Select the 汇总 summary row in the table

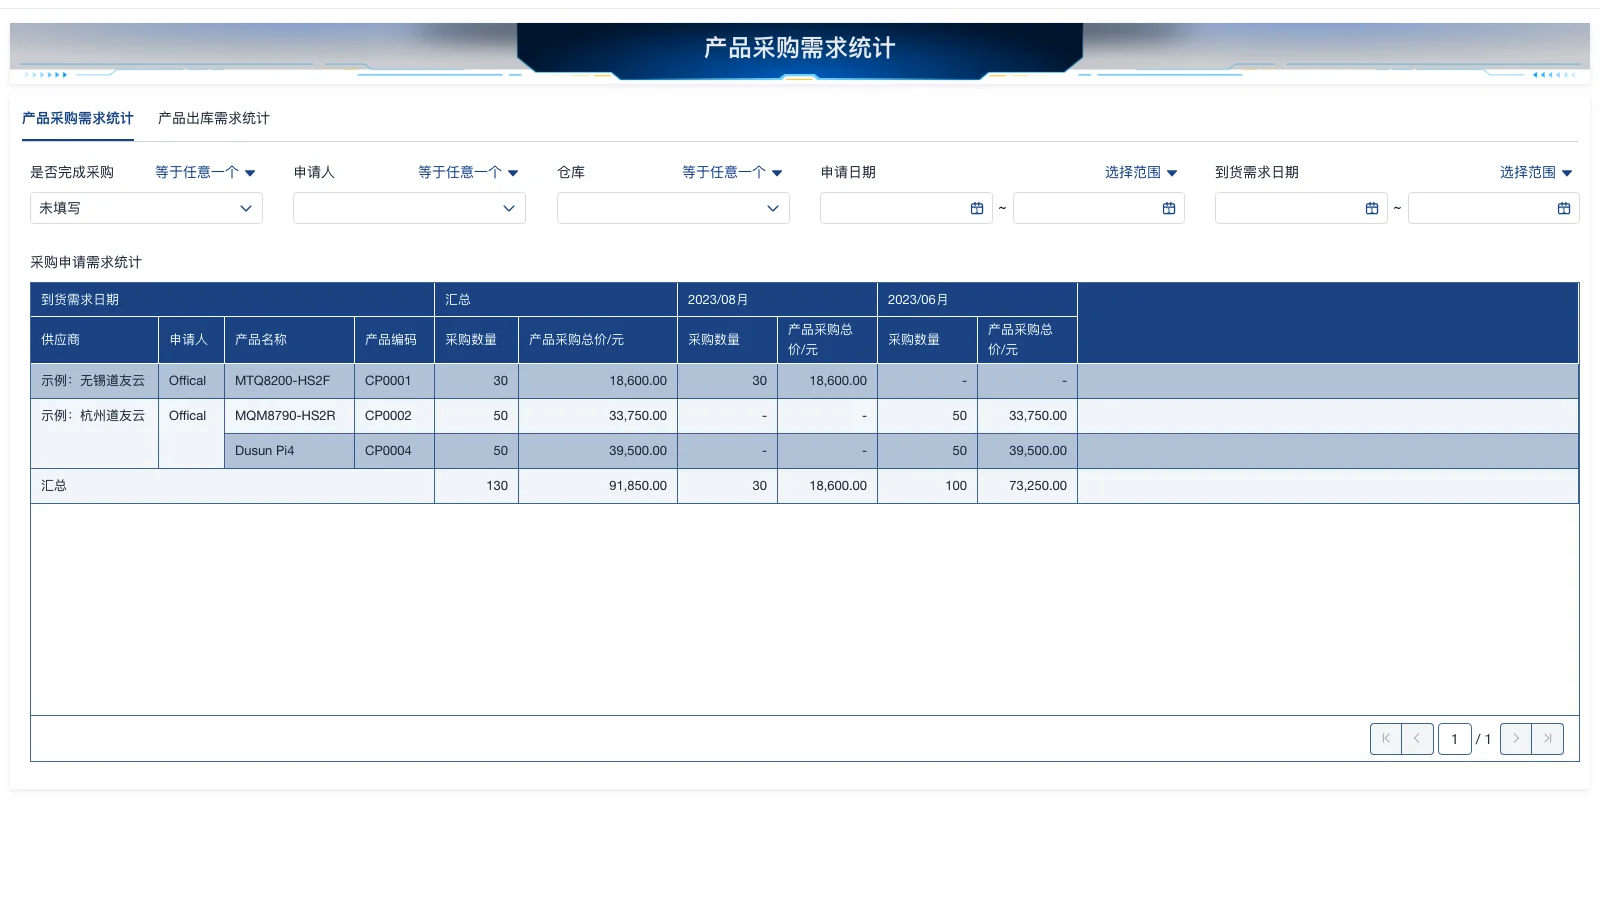coord(54,486)
